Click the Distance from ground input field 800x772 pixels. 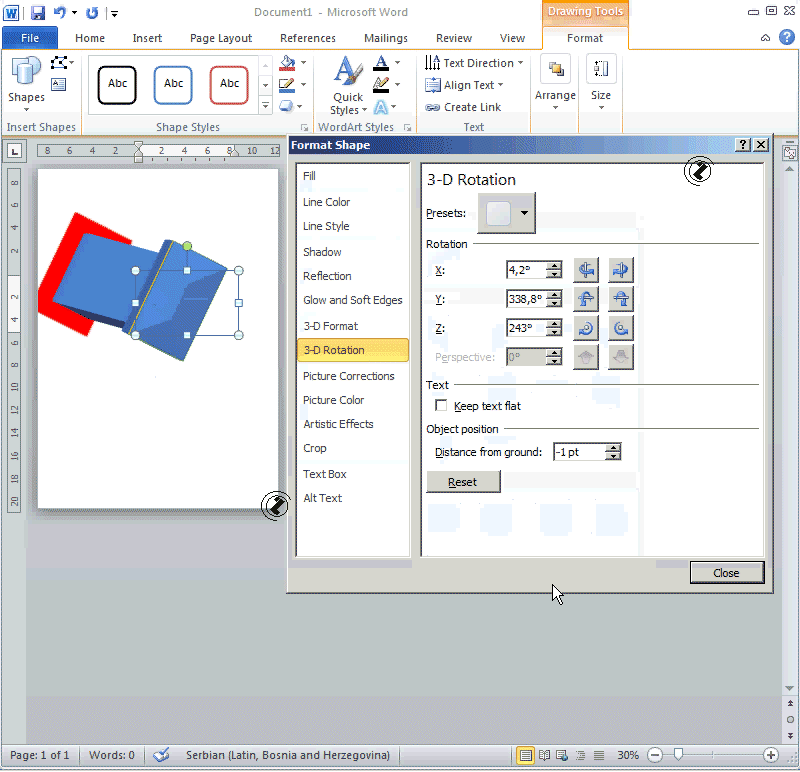(x=578, y=453)
